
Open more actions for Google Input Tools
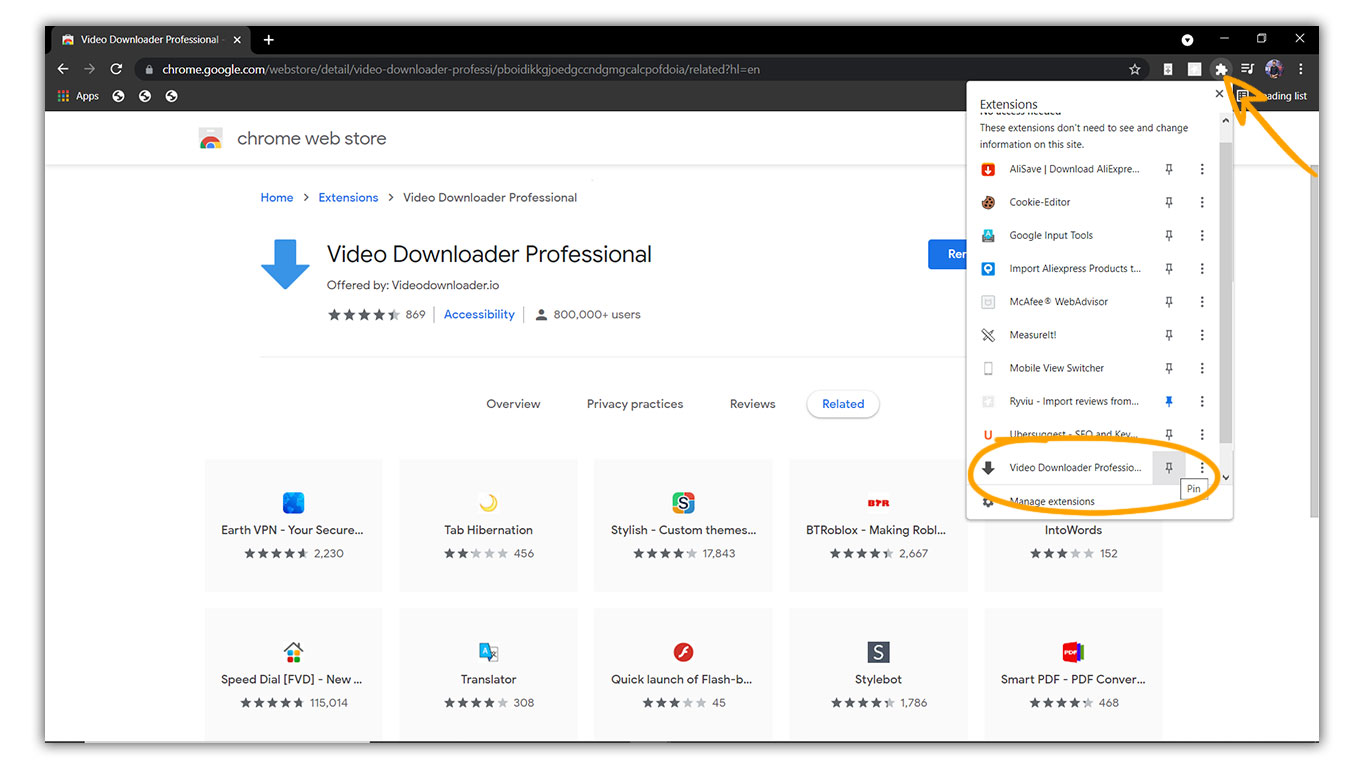coord(1202,235)
